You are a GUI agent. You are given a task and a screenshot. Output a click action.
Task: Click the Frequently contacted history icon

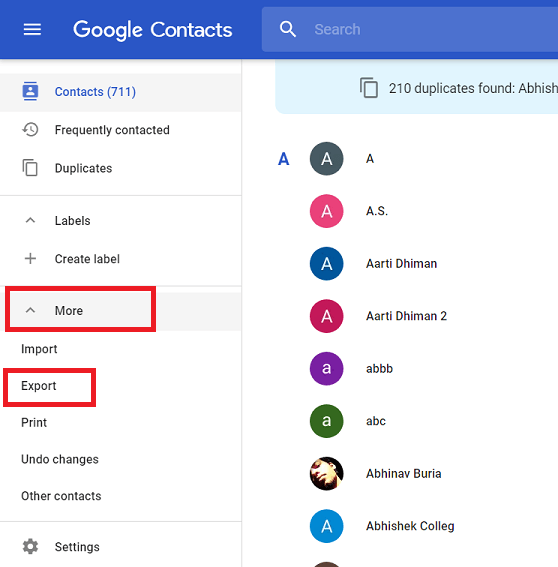pyautogui.click(x=30, y=129)
